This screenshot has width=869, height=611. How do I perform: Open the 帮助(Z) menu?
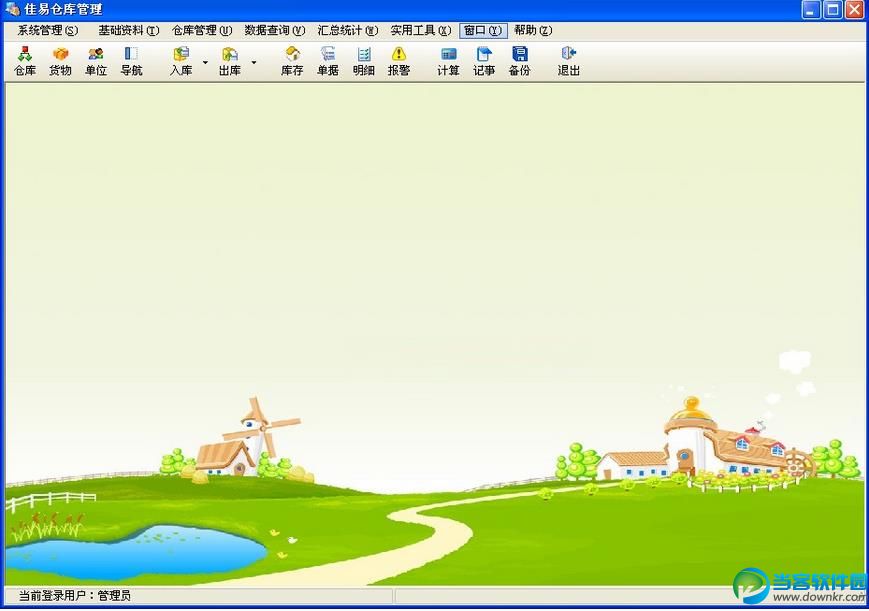pos(533,30)
